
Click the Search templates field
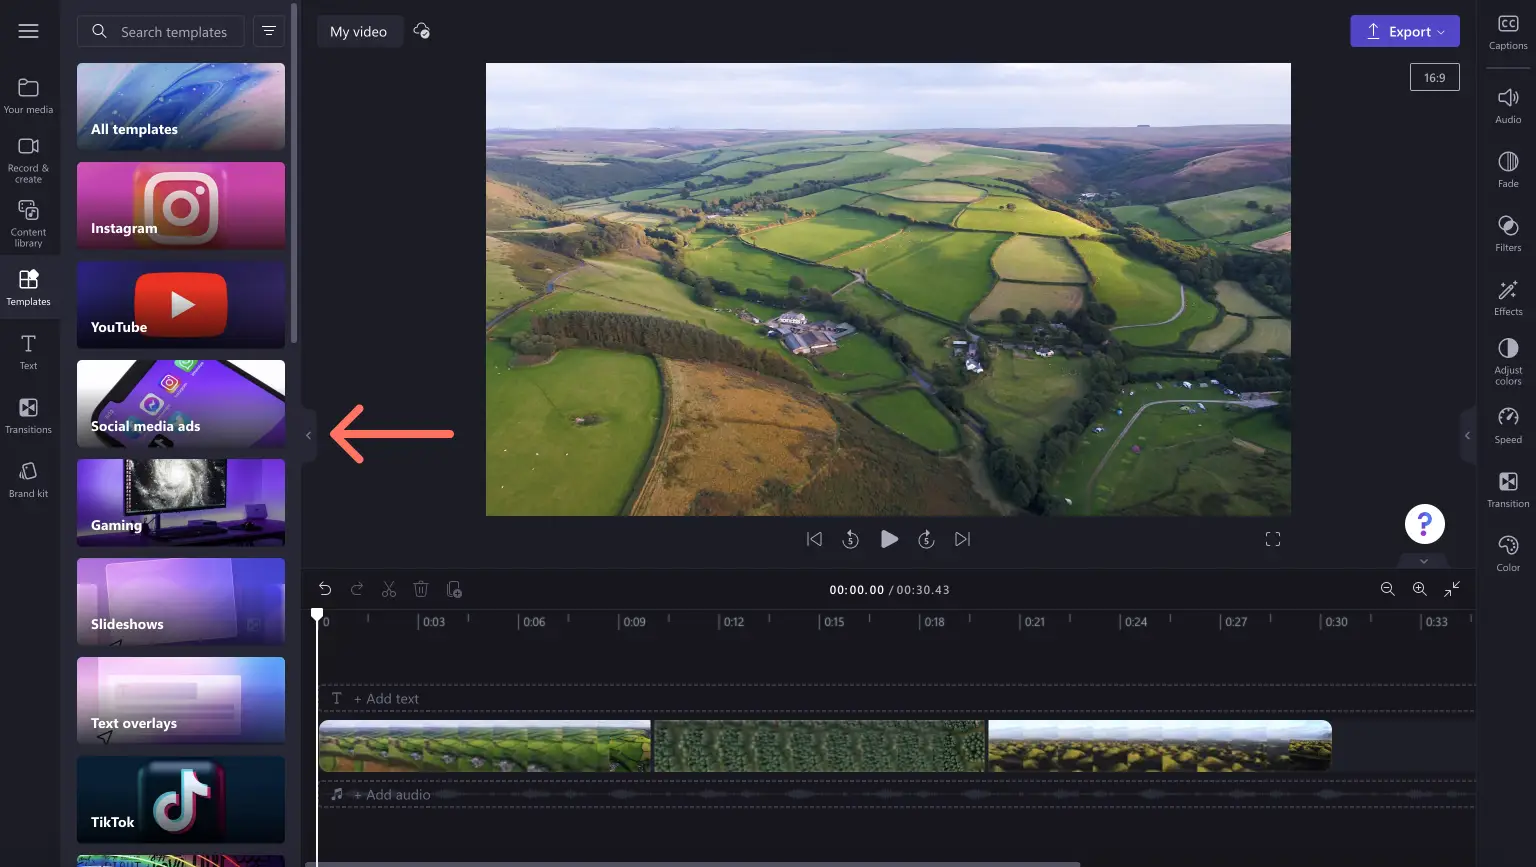[x=160, y=32]
